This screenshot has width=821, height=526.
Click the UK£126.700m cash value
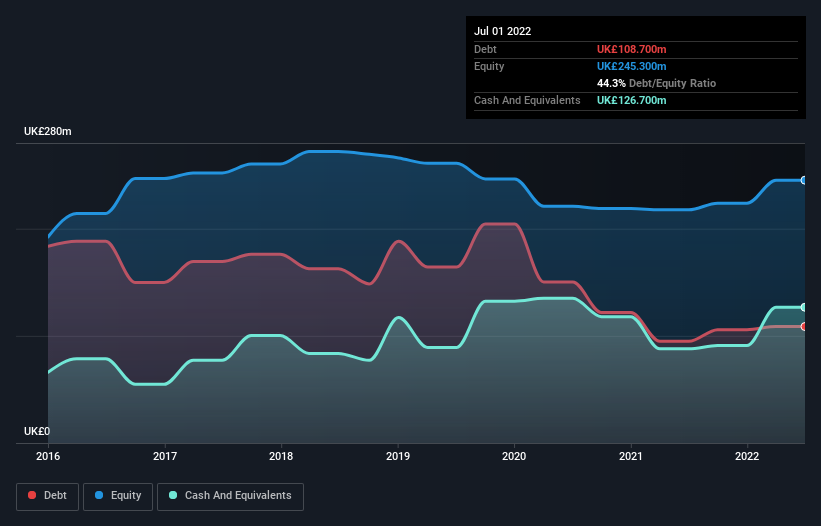(x=631, y=100)
